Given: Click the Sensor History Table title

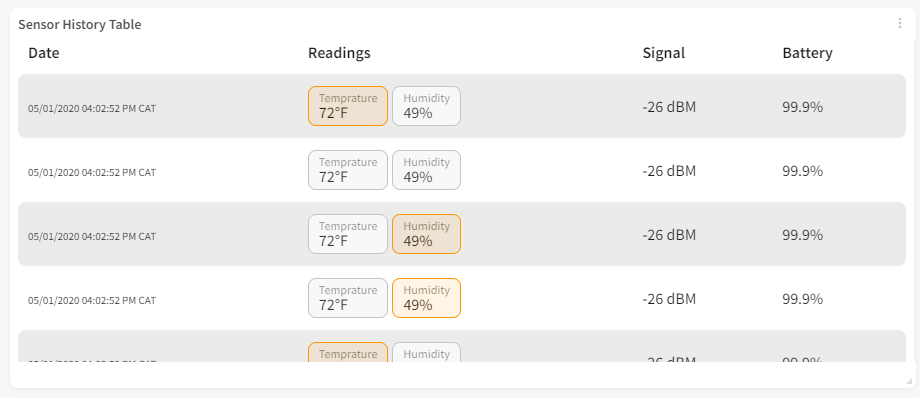Looking at the screenshot, I should coord(80,25).
